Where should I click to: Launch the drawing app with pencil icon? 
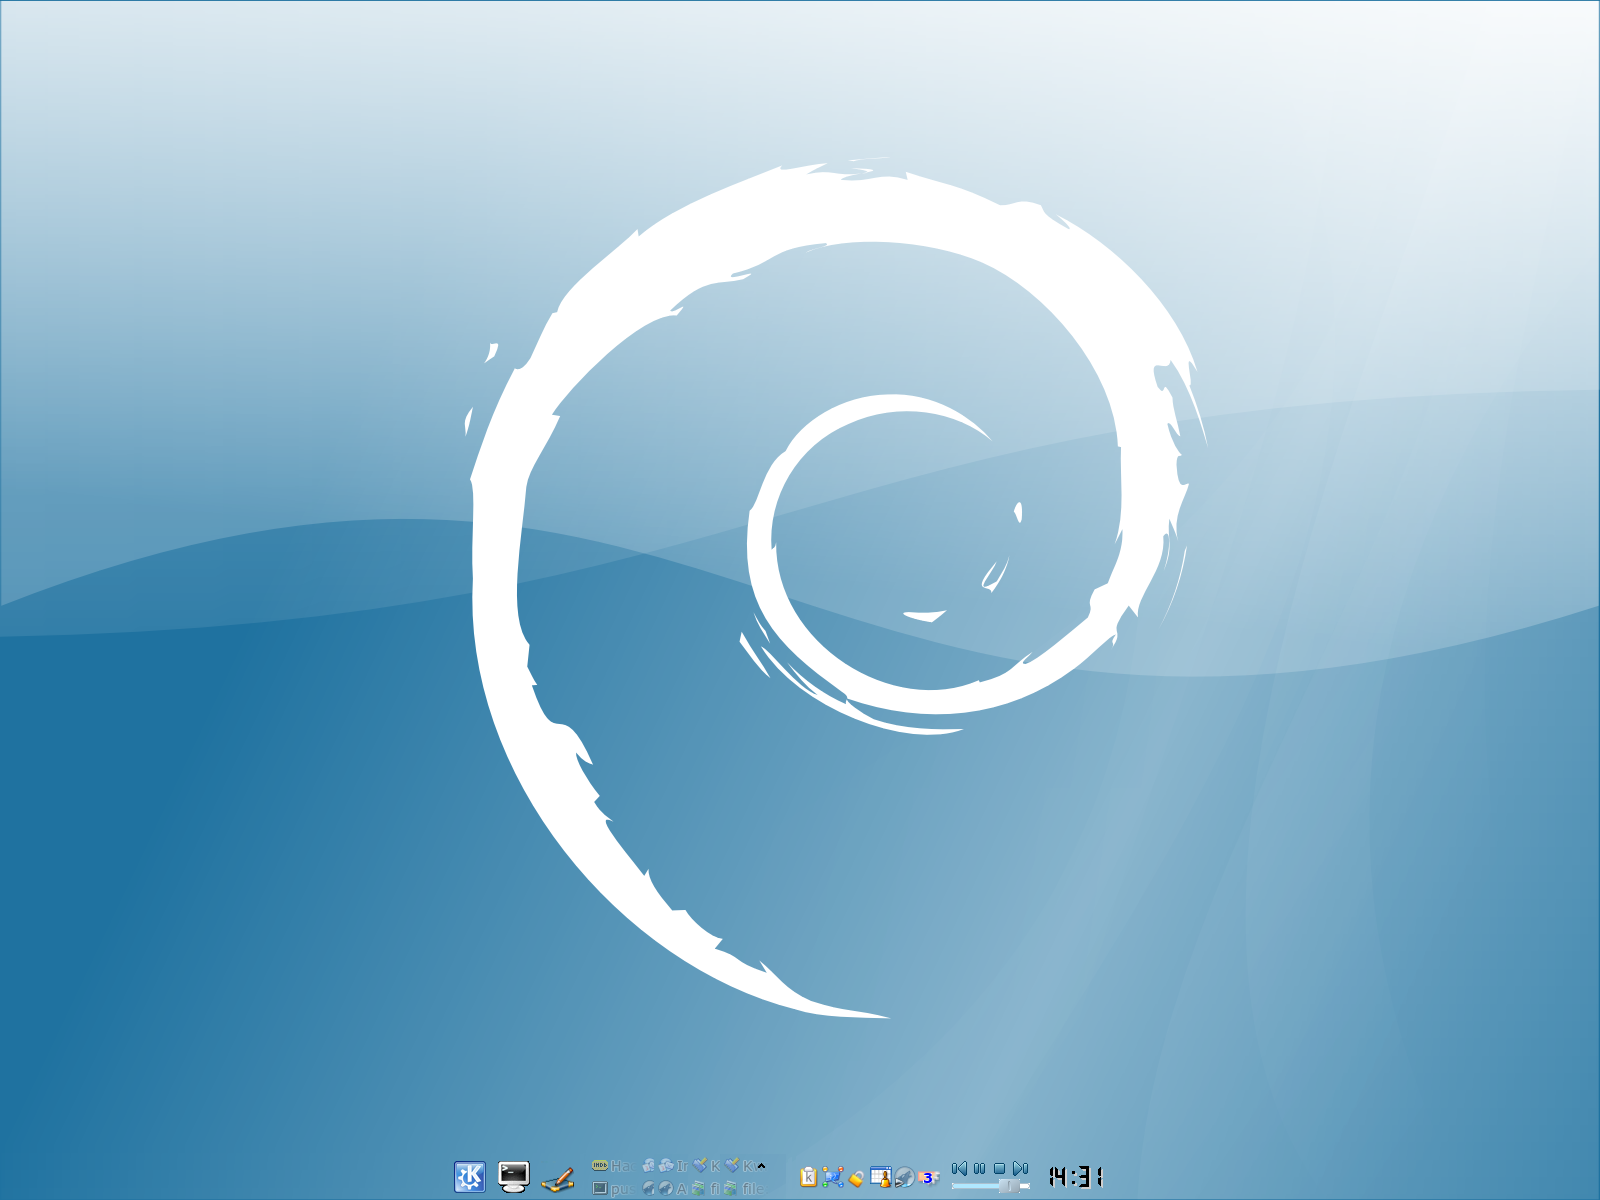coord(557,1179)
